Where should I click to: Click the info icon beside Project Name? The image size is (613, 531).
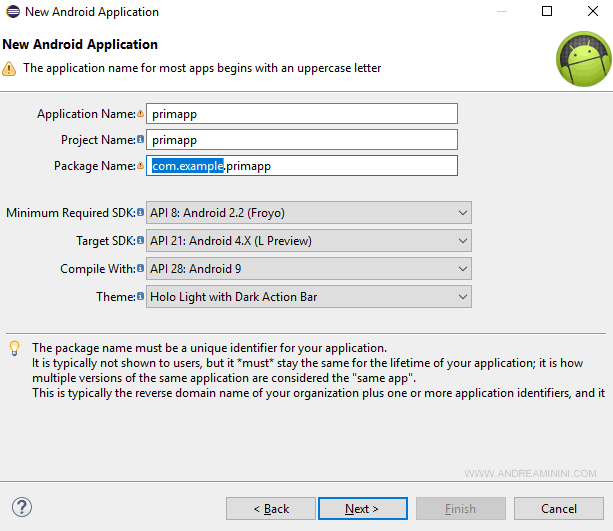141,140
